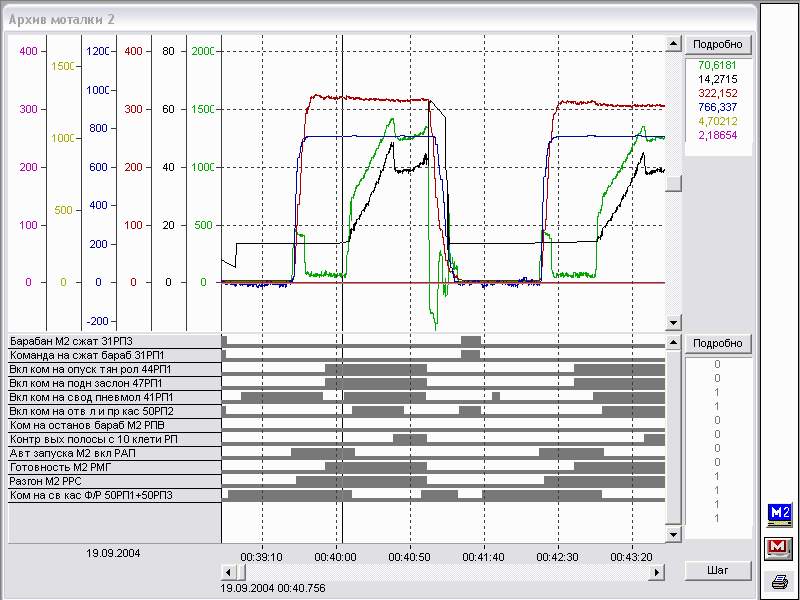Click the green 70,6181 legend value
The image size is (800, 600).
coord(718,64)
